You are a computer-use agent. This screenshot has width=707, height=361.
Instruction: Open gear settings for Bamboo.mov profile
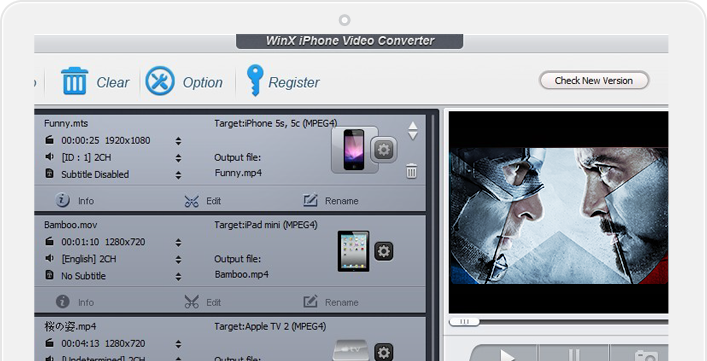click(x=384, y=251)
